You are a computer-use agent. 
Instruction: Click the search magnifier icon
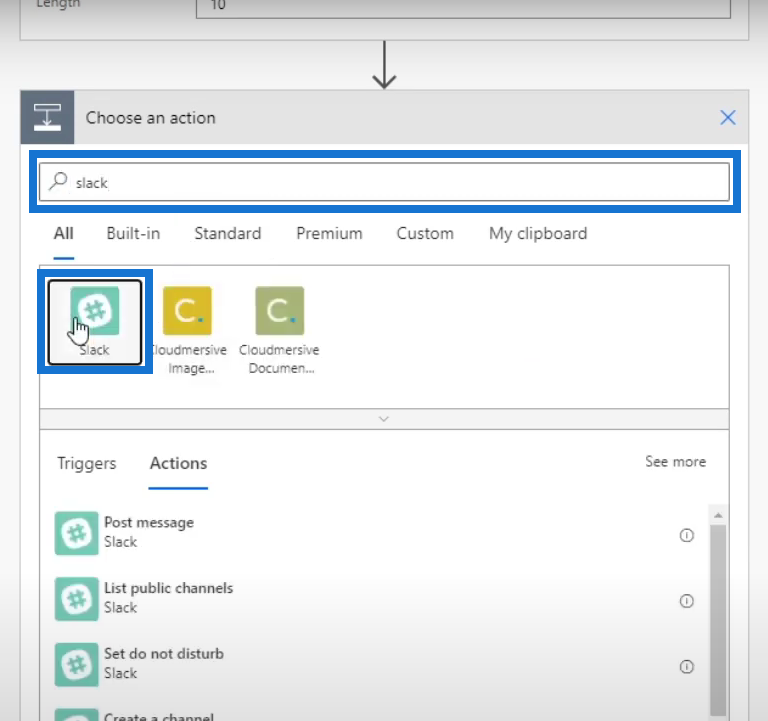[x=58, y=181]
